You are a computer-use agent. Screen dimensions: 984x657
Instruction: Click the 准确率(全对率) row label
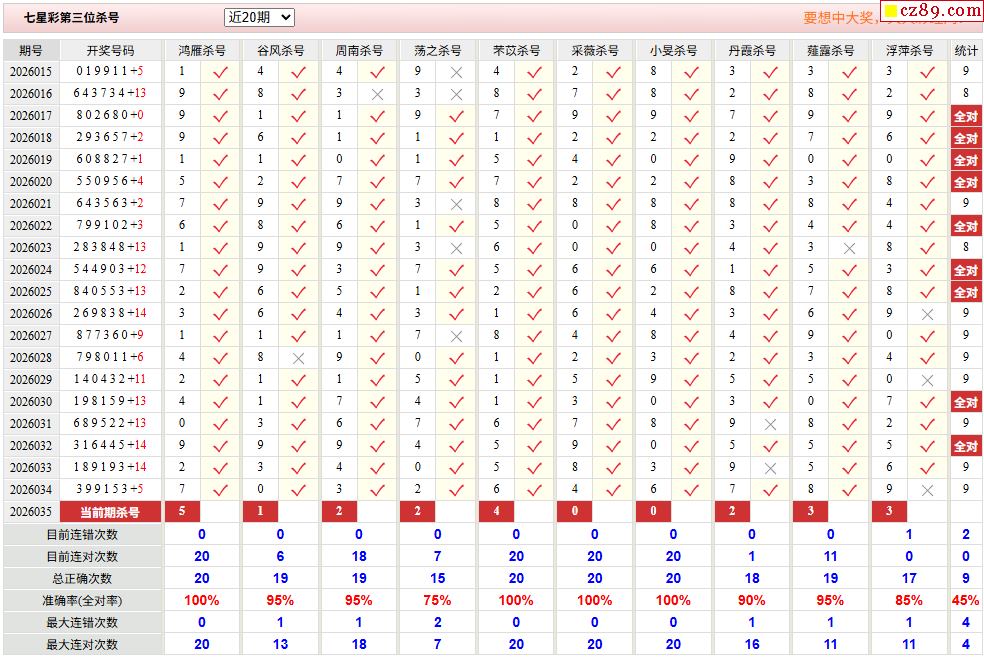coord(83,601)
